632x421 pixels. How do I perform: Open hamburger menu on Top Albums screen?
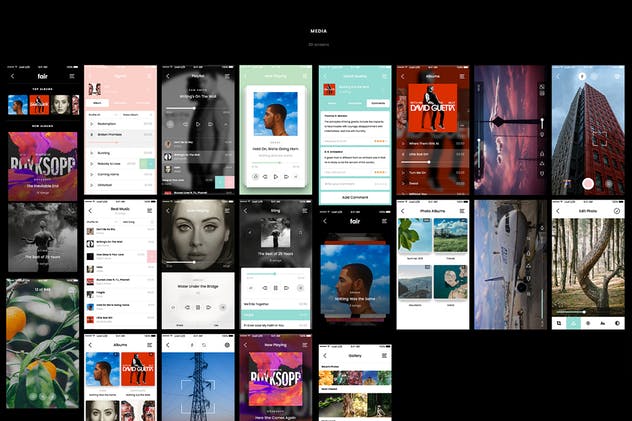tap(72, 76)
